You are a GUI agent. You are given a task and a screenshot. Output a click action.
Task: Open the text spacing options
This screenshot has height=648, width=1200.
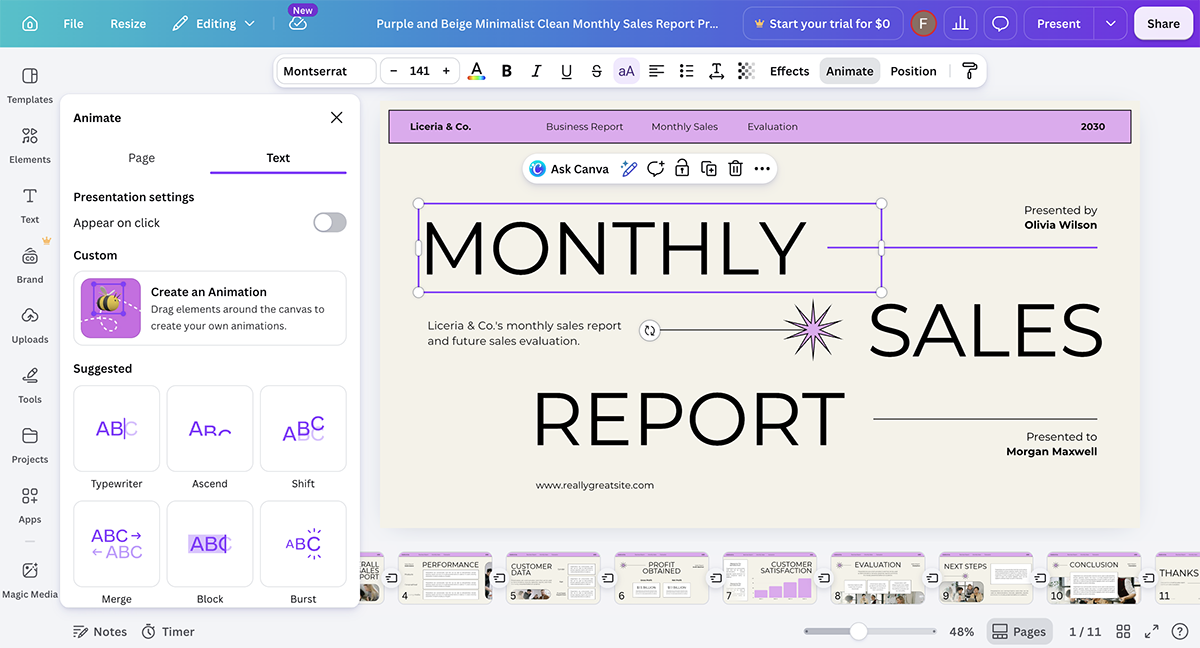pos(716,71)
